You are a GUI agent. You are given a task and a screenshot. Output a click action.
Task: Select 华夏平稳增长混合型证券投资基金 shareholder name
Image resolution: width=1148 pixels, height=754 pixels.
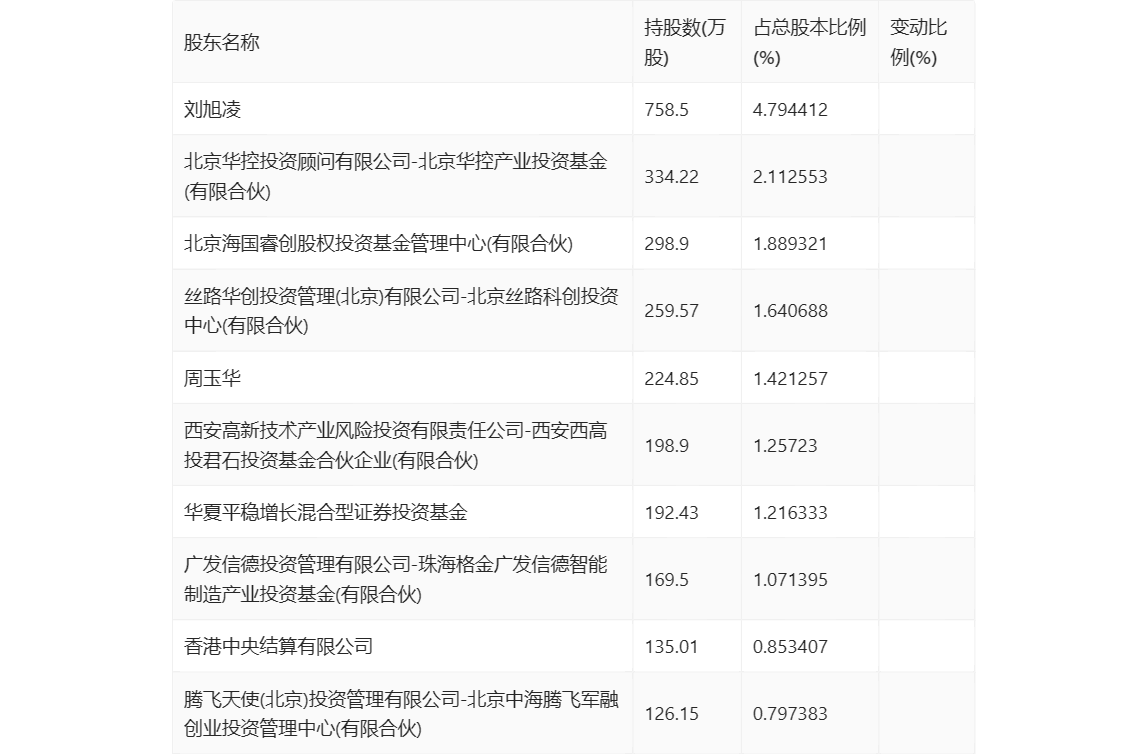coord(326,512)
